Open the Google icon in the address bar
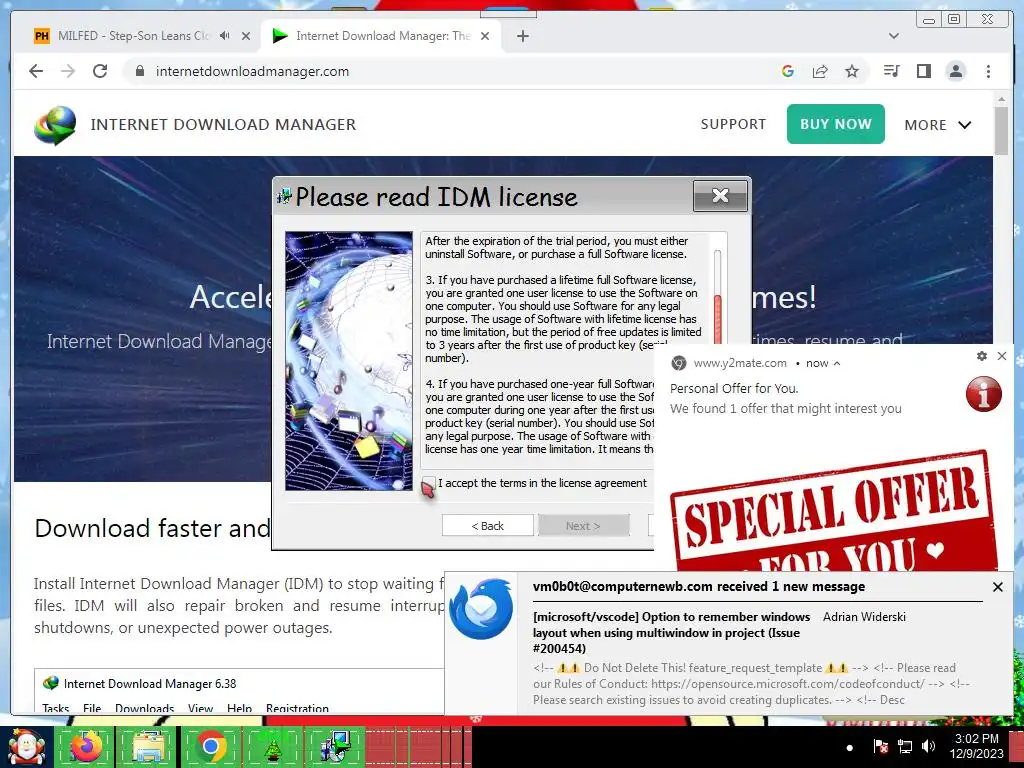Screen dimensions: 1024x768 pos(788,71)
